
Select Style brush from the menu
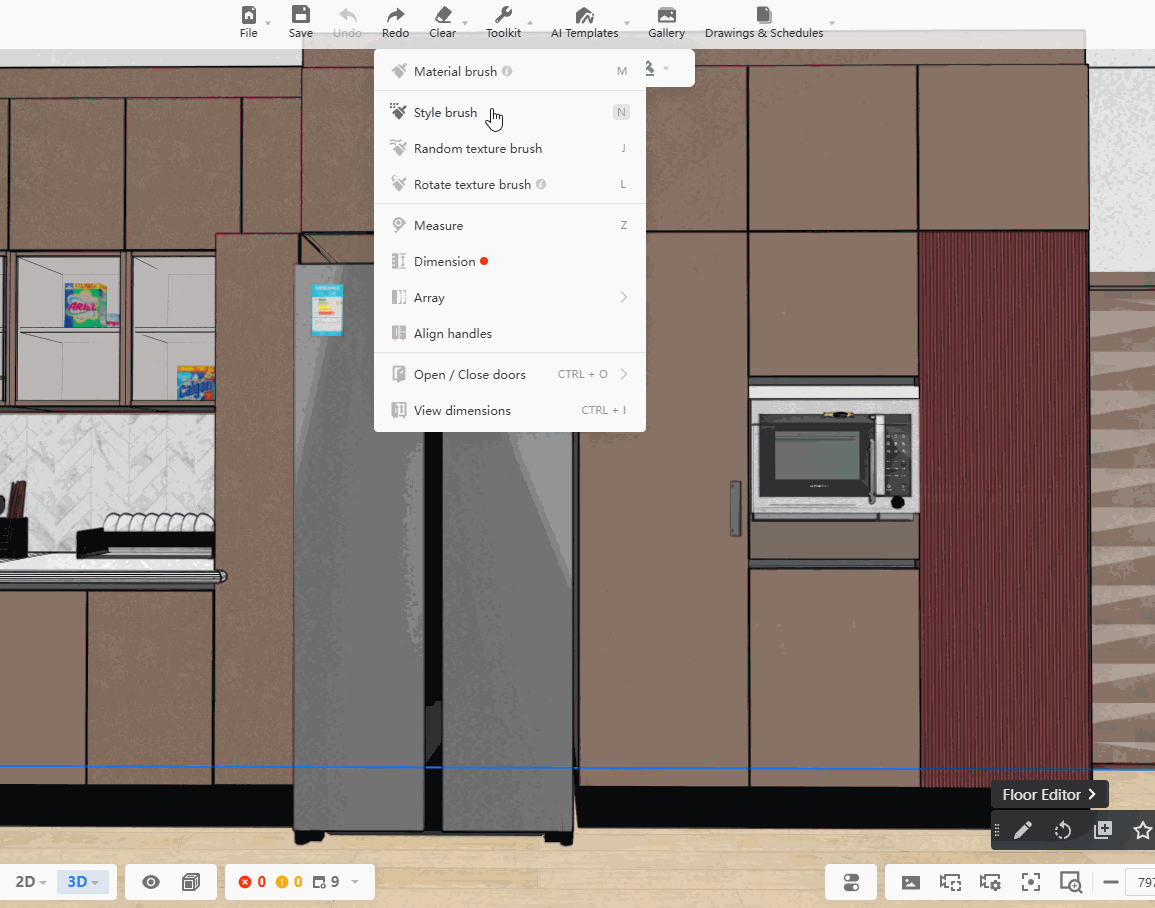pyautogui.click(x=445, y=113)
